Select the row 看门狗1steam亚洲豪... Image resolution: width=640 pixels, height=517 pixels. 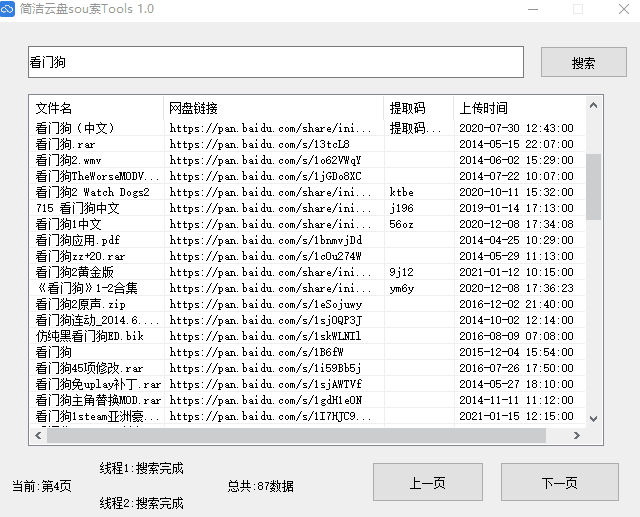click(x=308, y=416)
